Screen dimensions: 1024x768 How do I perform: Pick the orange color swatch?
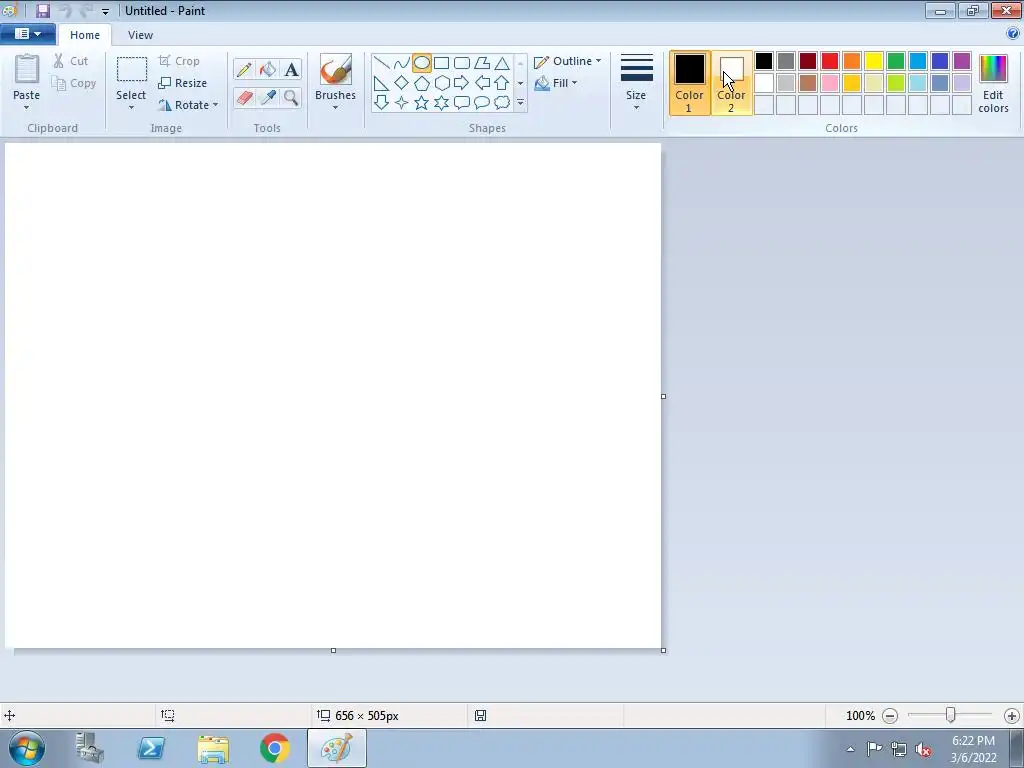point(852,61)
